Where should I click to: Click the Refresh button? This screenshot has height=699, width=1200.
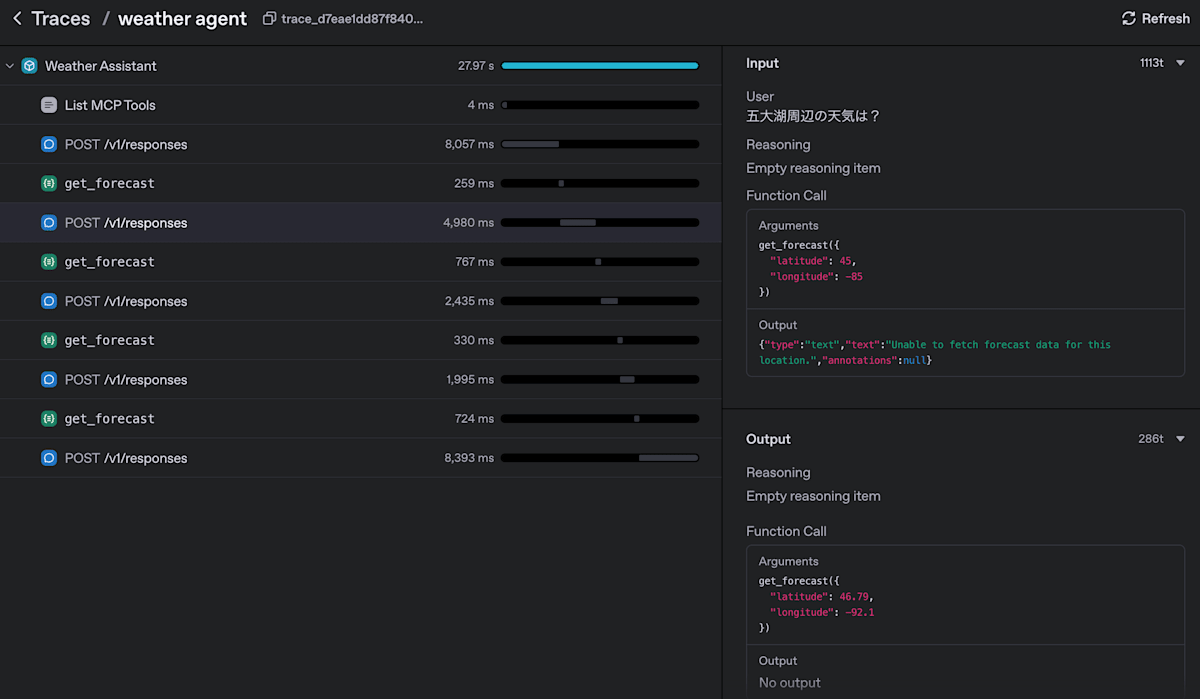(x=1156, y=19)
